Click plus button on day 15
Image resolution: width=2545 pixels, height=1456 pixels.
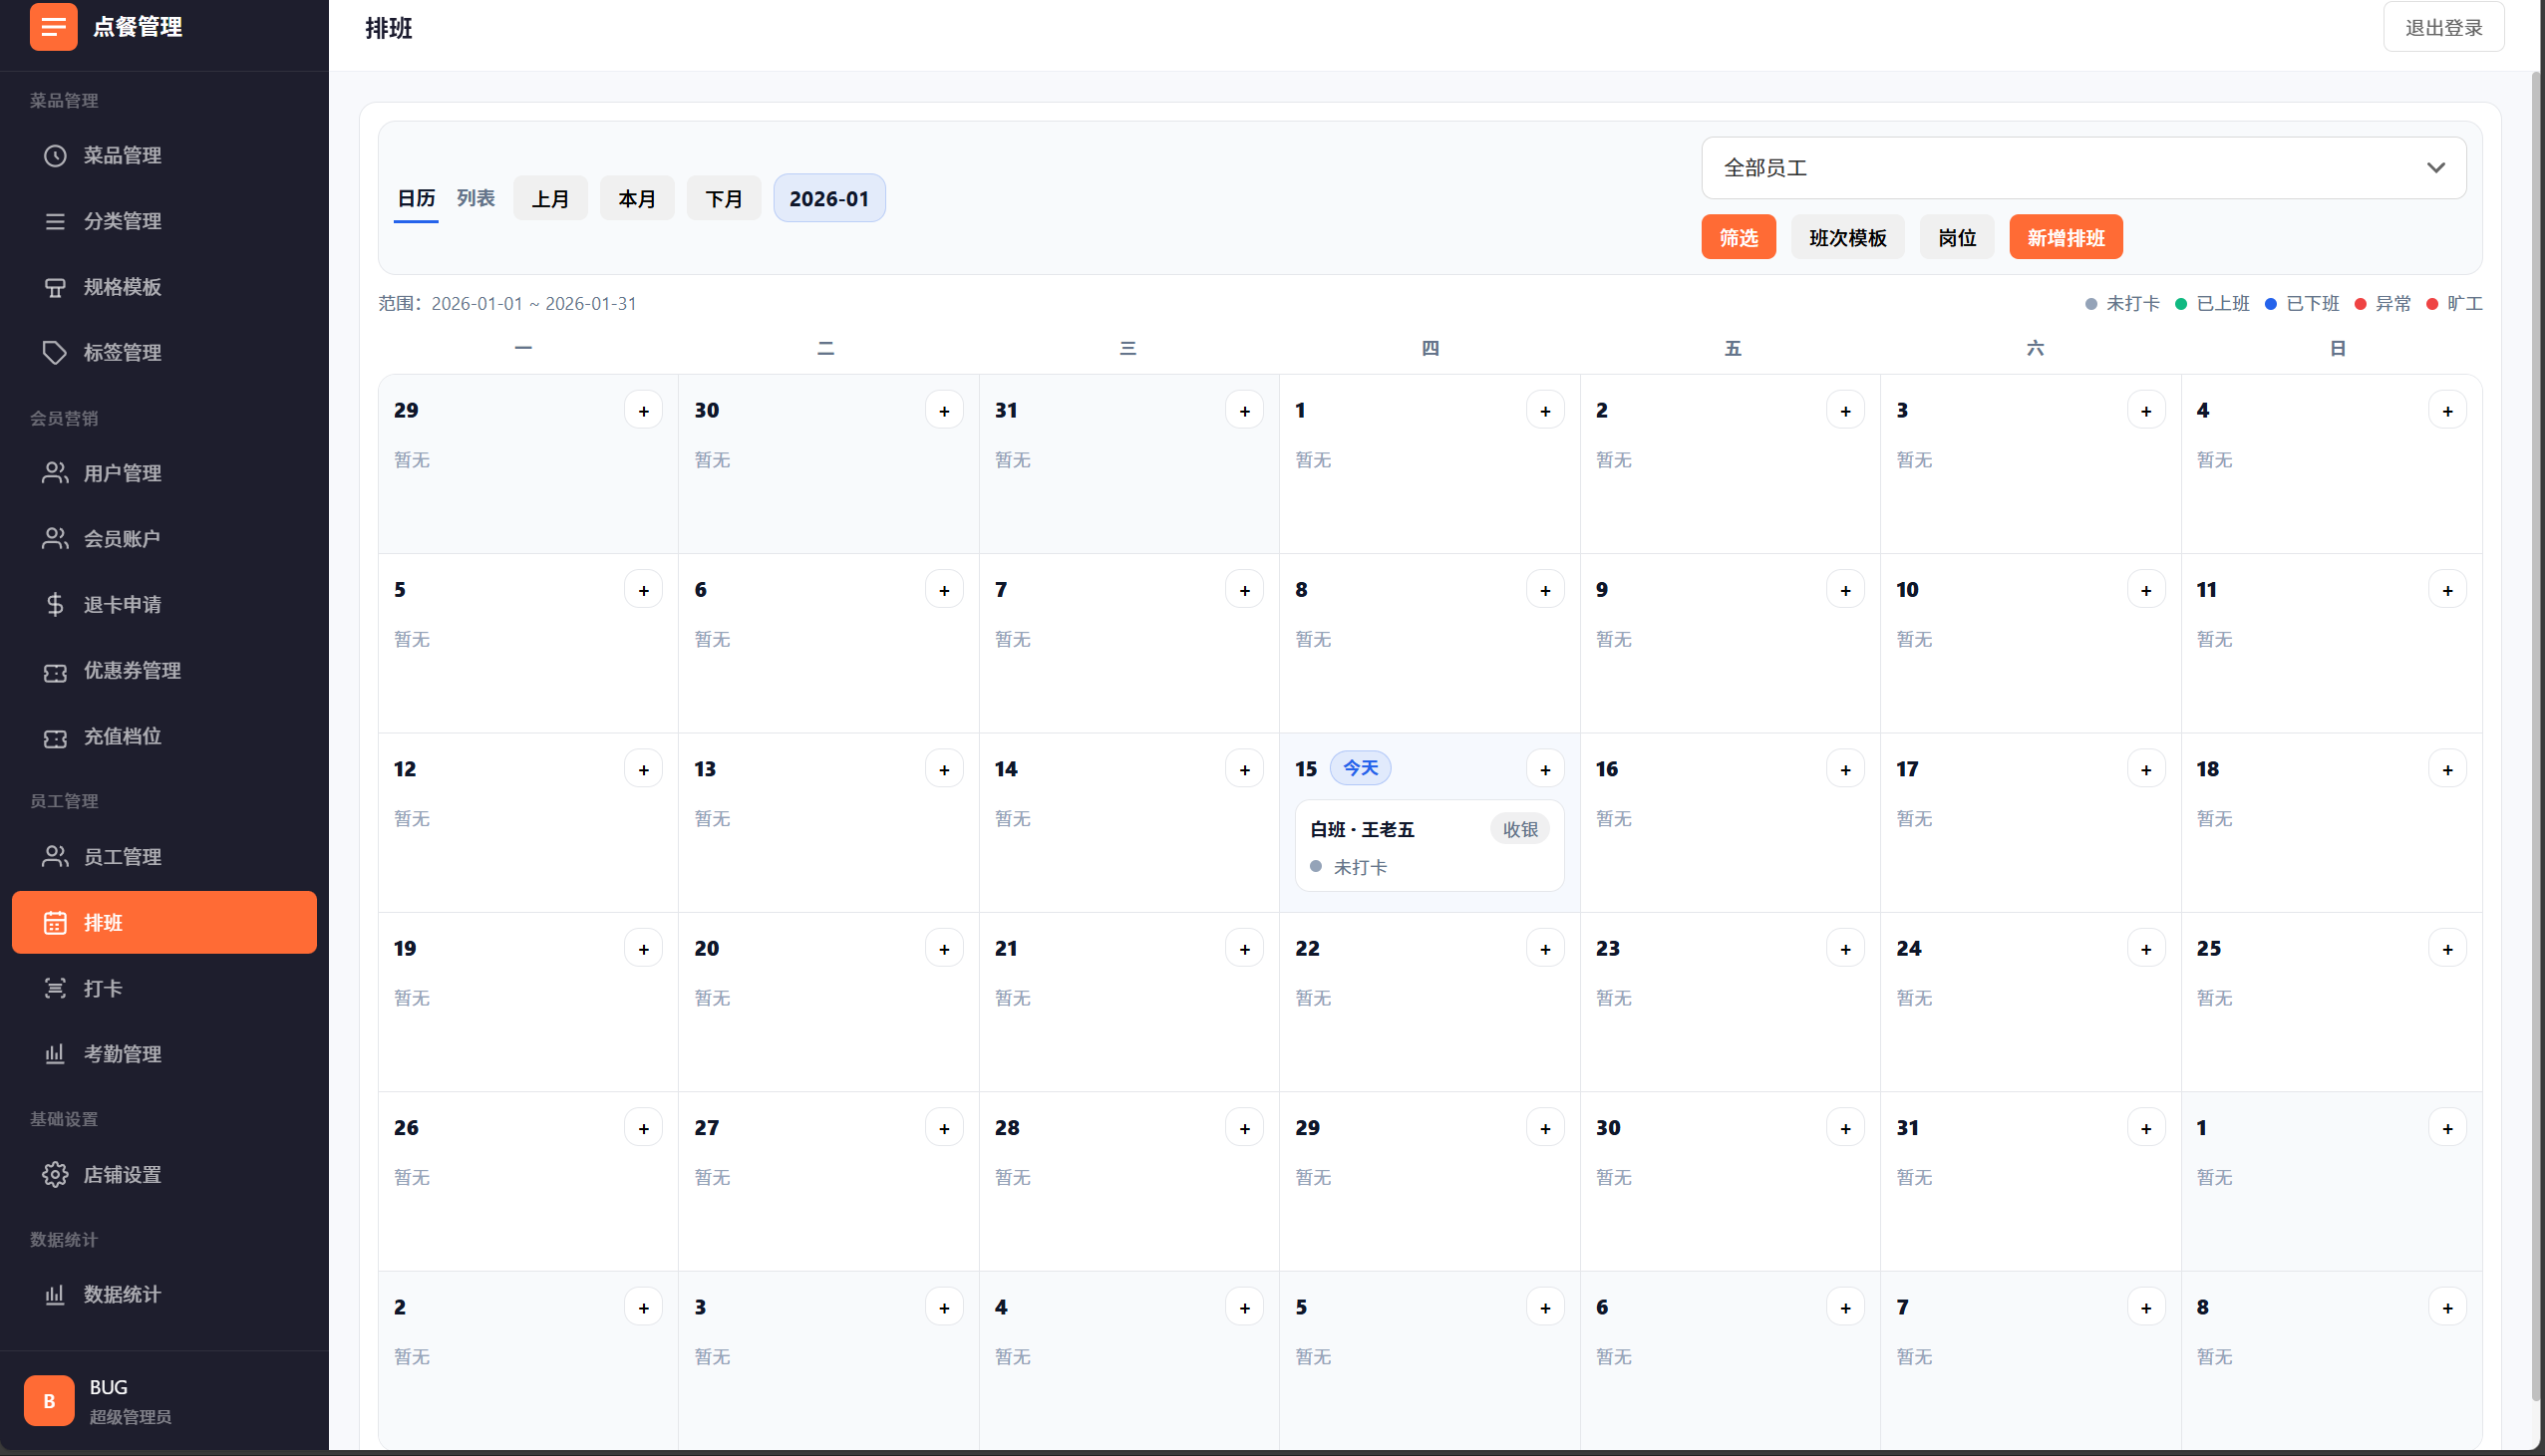[1545, 769]
